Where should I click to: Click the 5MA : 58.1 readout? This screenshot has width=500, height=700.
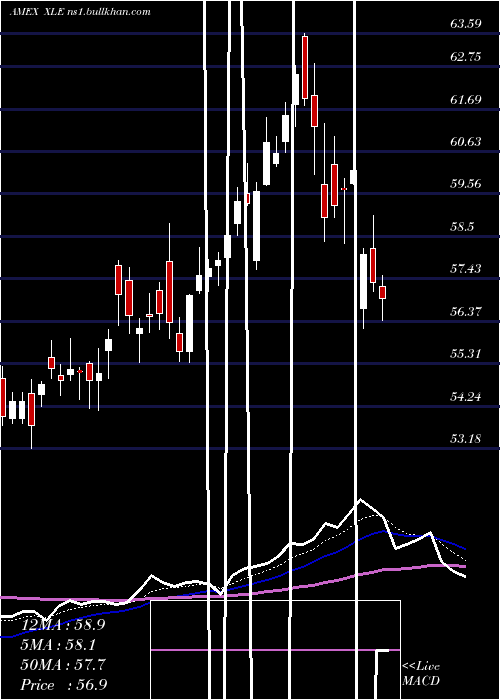[x=60, y=645]
